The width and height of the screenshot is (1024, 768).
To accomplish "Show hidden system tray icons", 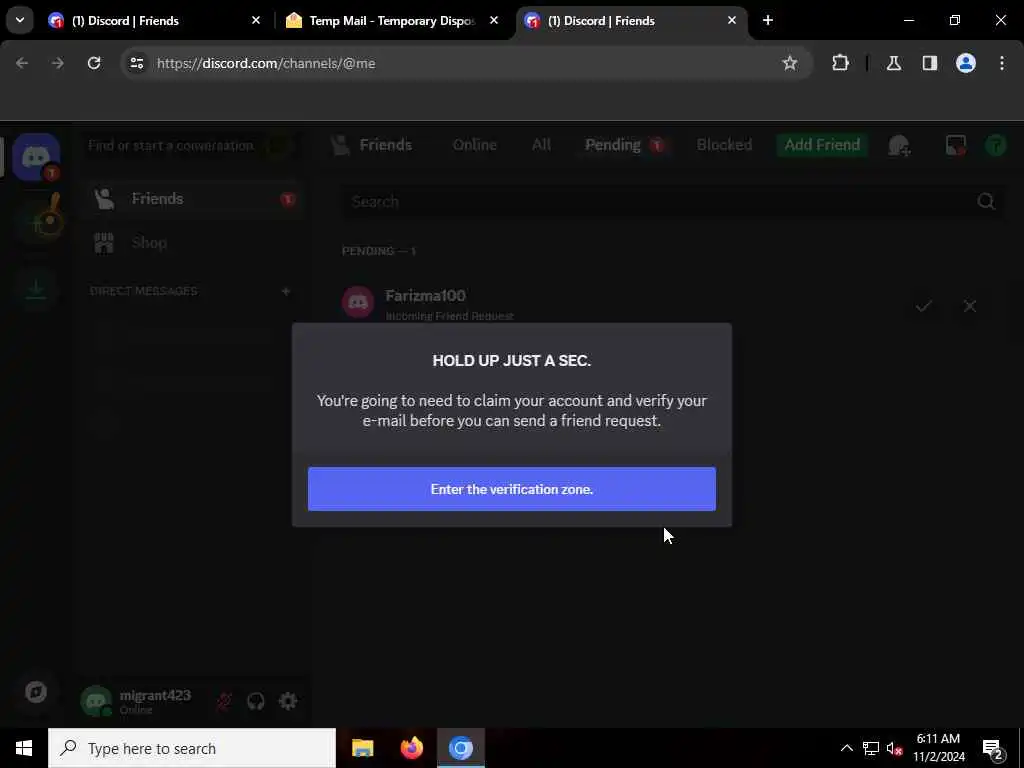I will 846,748.
